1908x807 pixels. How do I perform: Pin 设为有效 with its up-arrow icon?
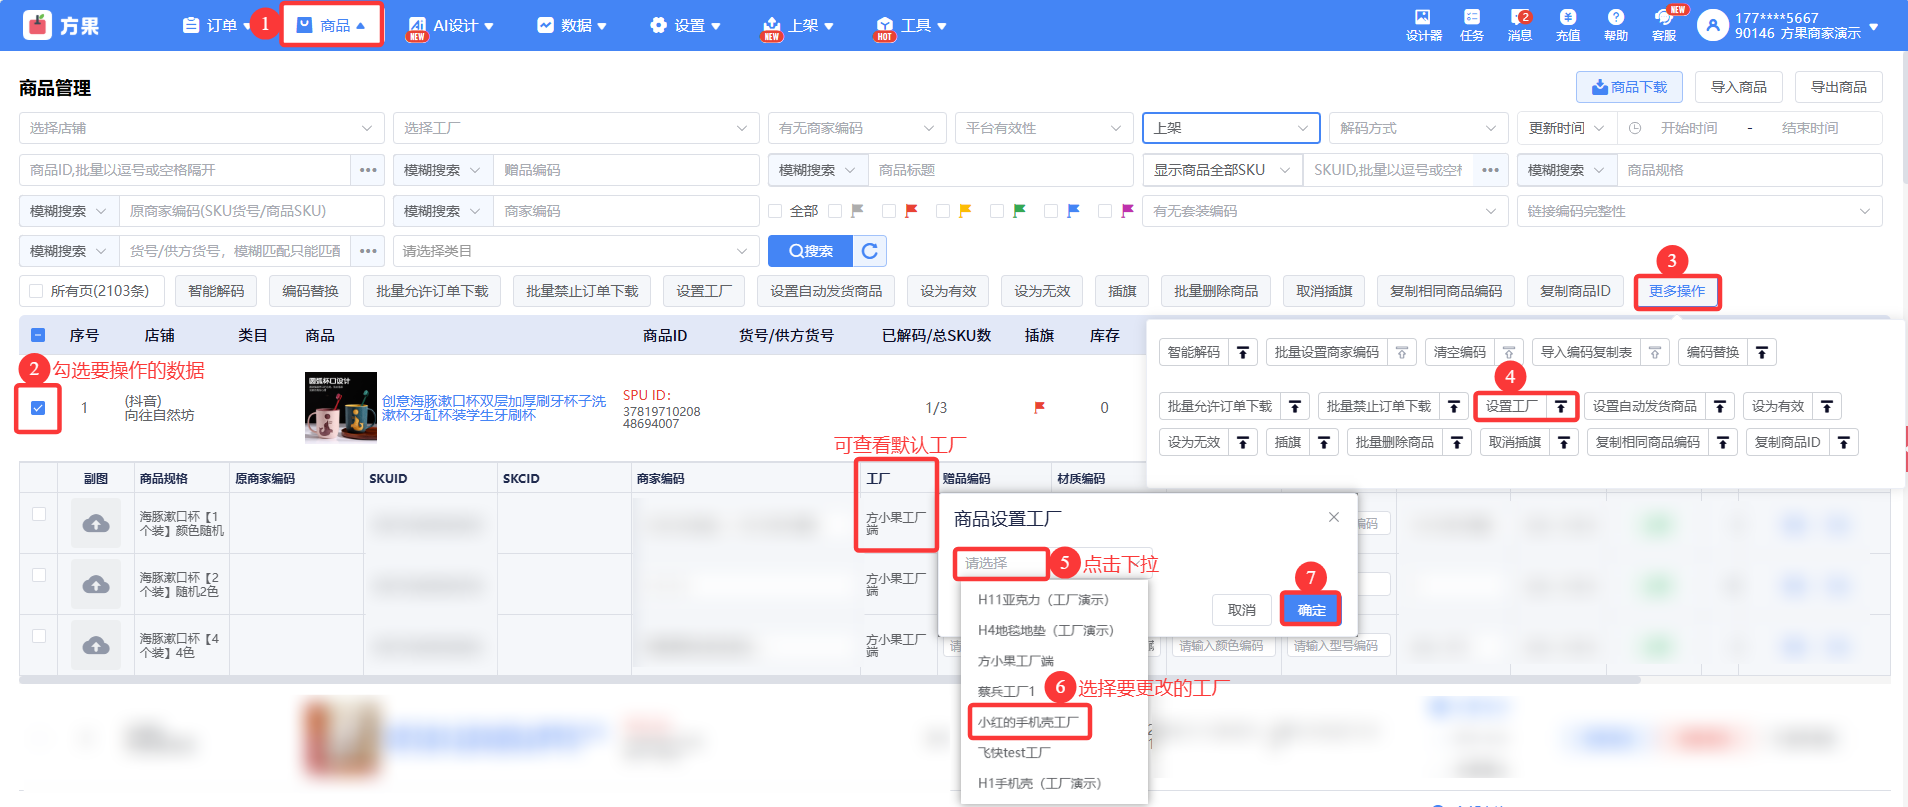coord(1827,406)
